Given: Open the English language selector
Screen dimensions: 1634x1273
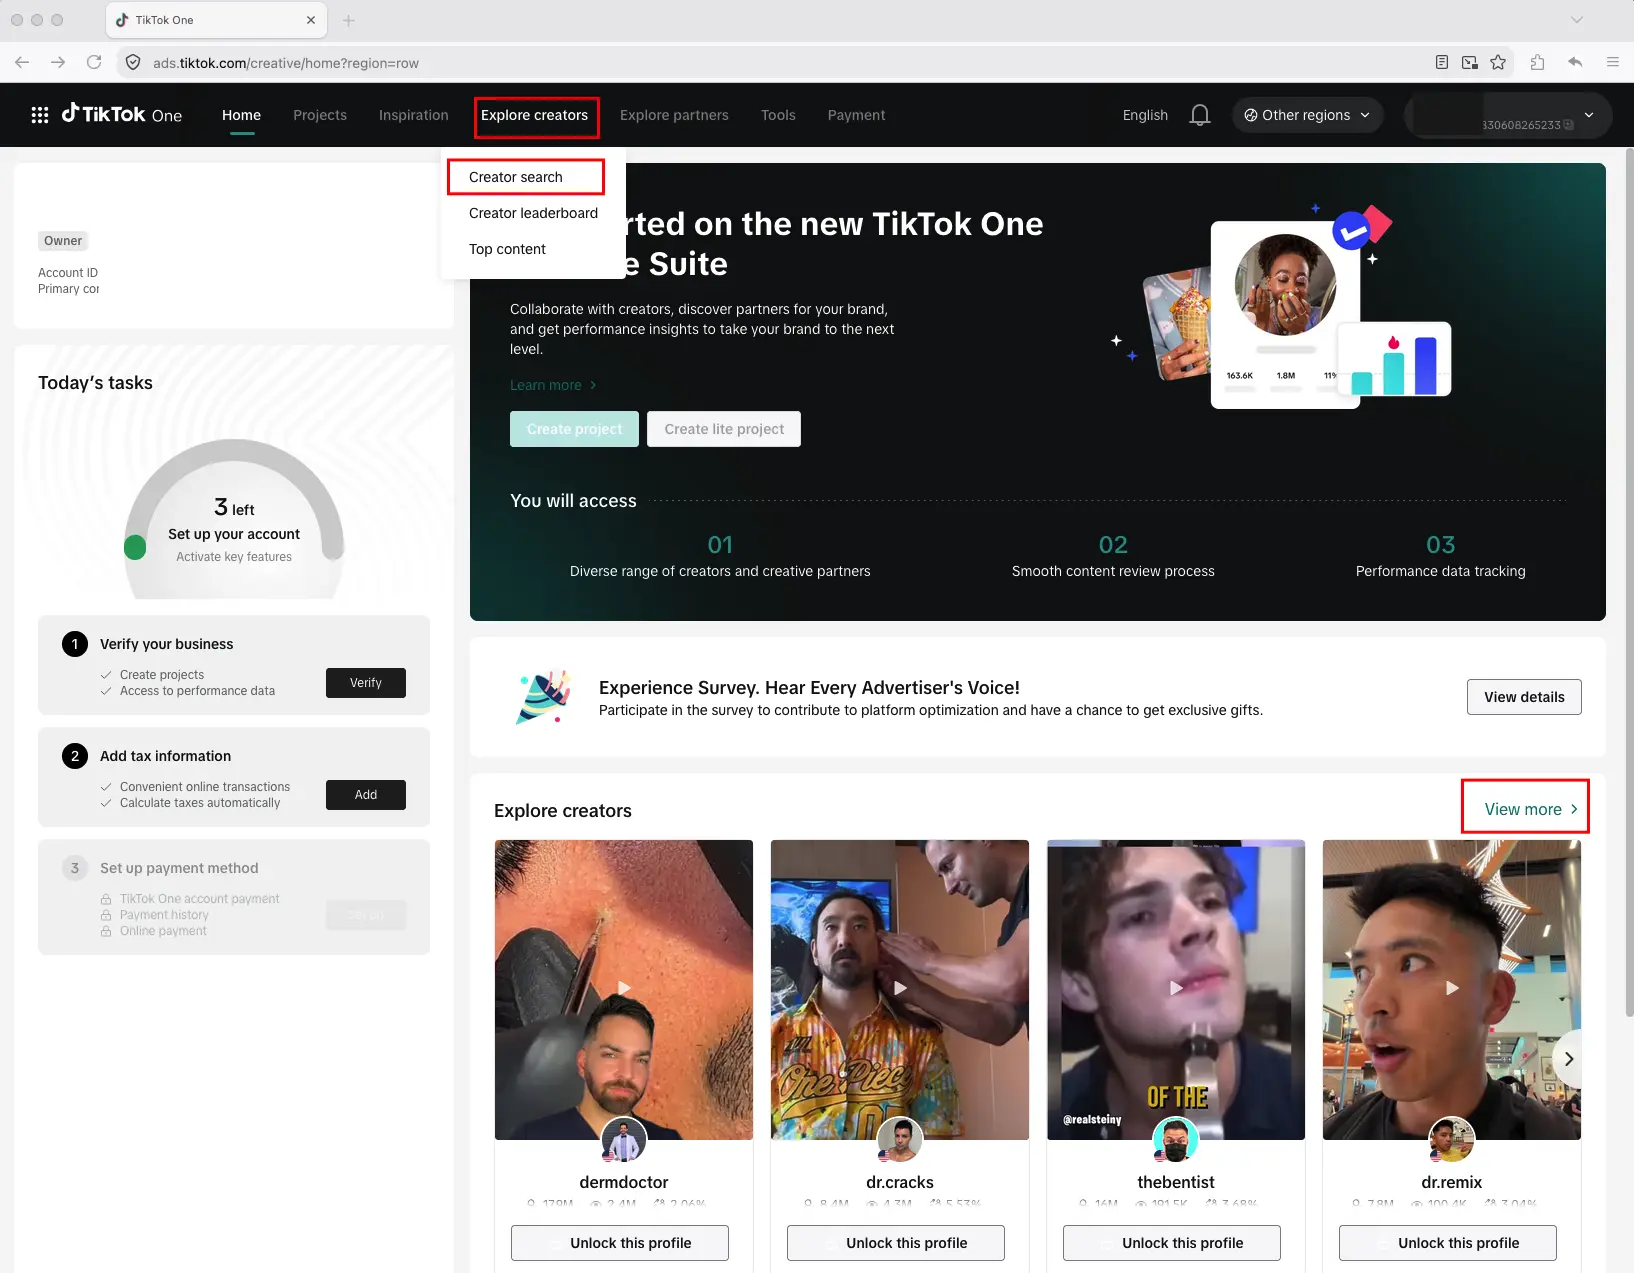Looking at the screenshot, I should pos(1145,115).
